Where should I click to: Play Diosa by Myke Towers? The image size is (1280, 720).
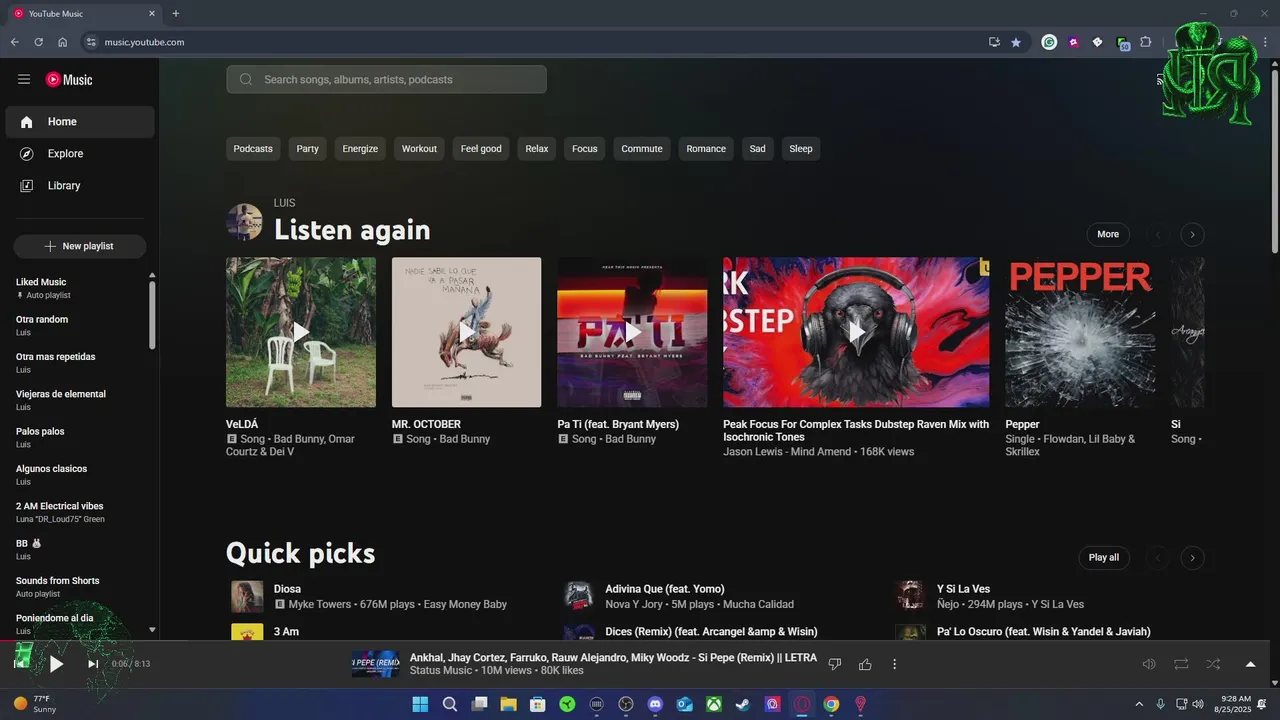247,597
